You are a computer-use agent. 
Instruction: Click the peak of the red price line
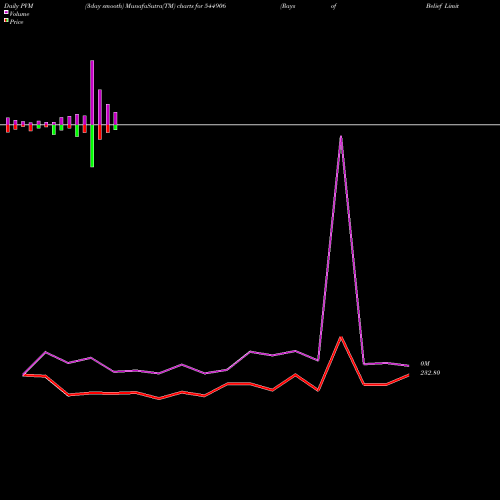click(x=341, y=337)
